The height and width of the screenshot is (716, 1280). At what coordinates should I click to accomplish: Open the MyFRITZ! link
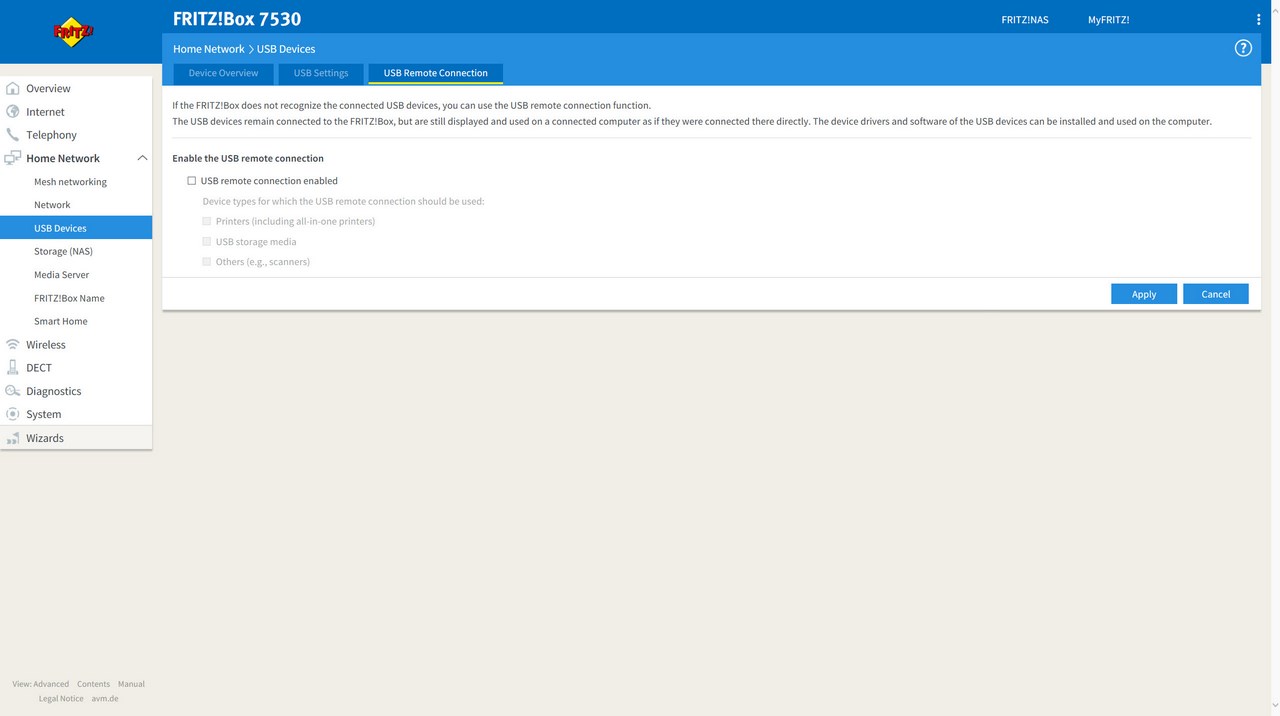pyautogui.click(x=1108, y=20)
